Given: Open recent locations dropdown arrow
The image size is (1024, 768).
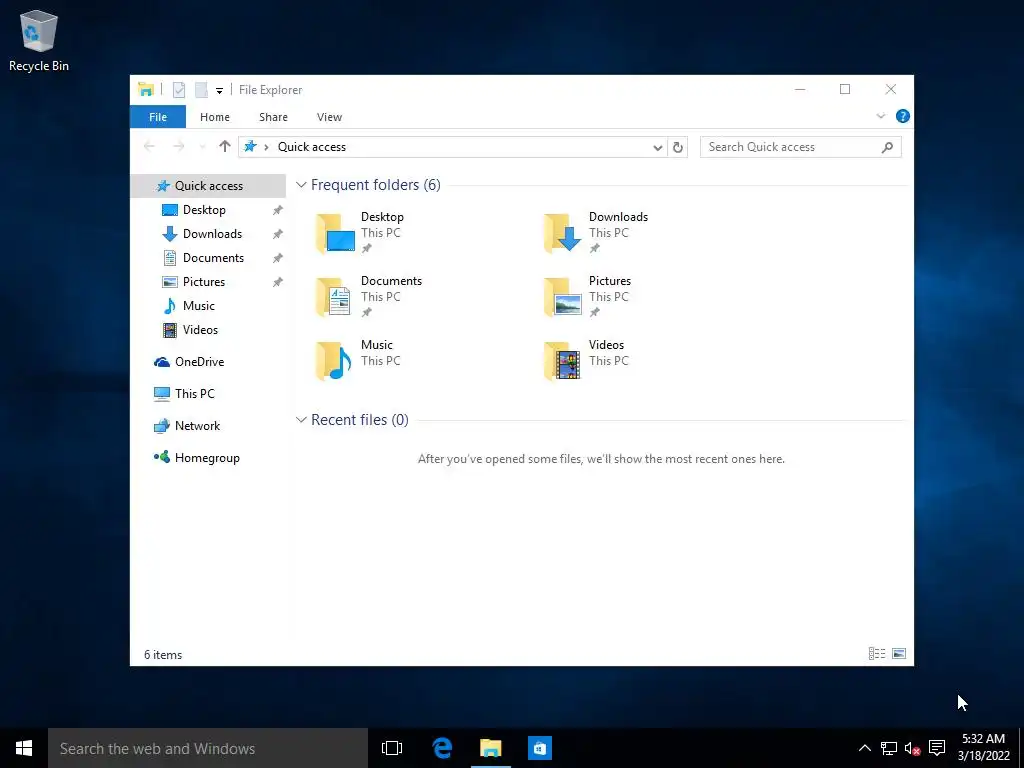Looking at the screenshot, I should point(202,147).
